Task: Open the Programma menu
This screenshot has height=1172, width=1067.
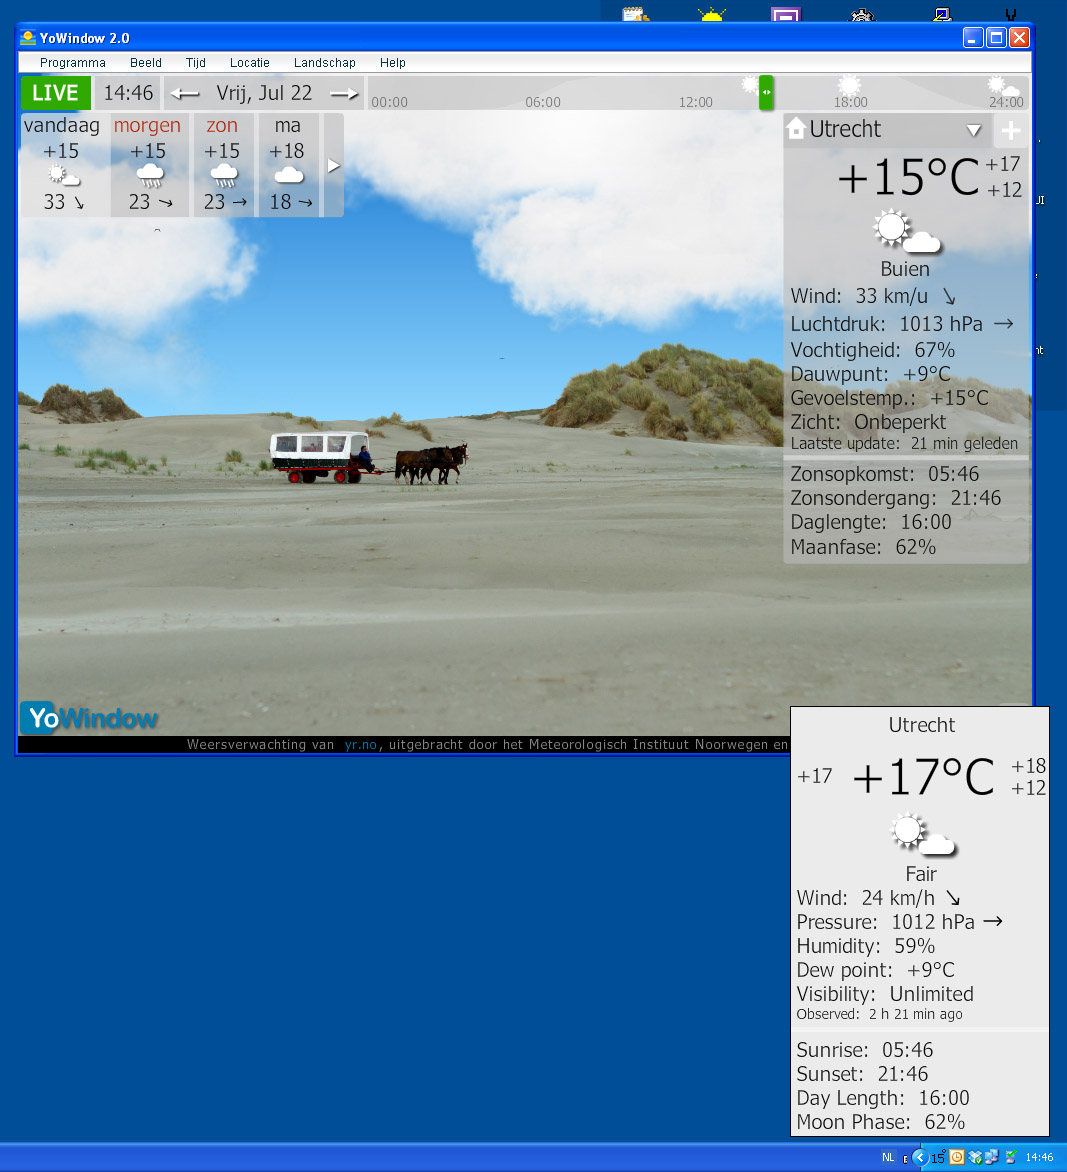Action: click(x=72, y=62)
